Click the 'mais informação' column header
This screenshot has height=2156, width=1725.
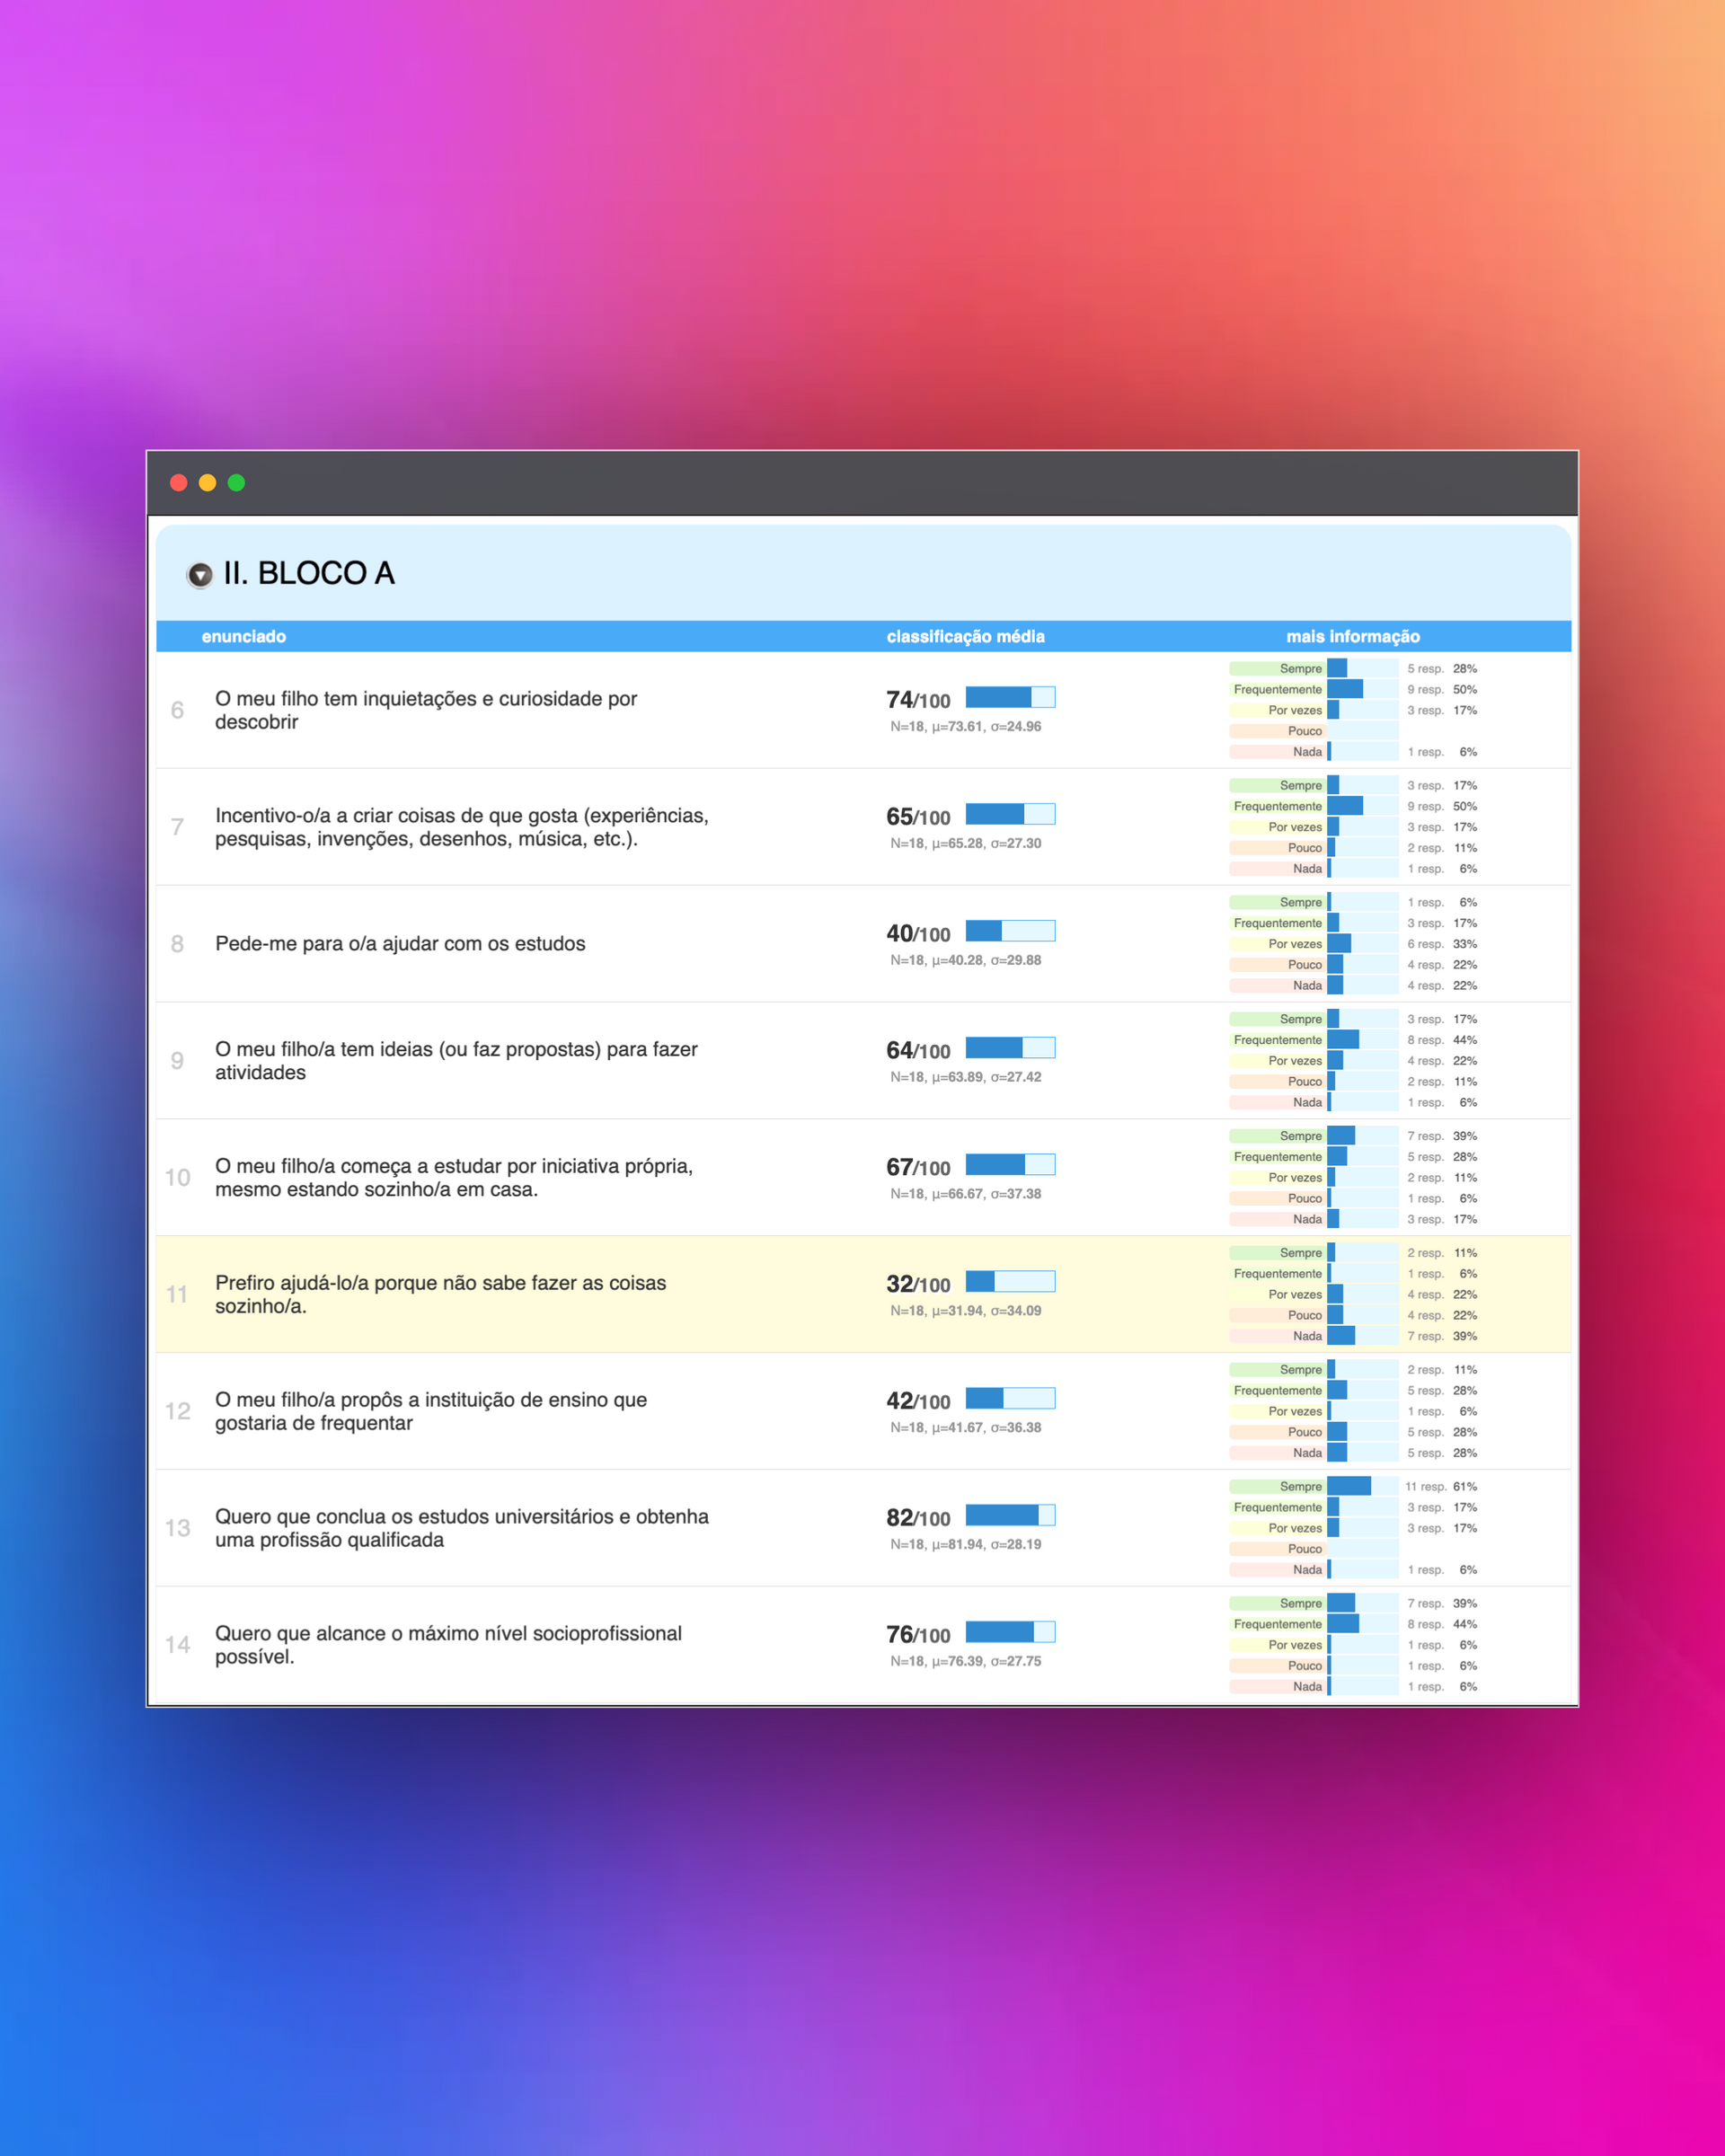tap(1352, 636)
